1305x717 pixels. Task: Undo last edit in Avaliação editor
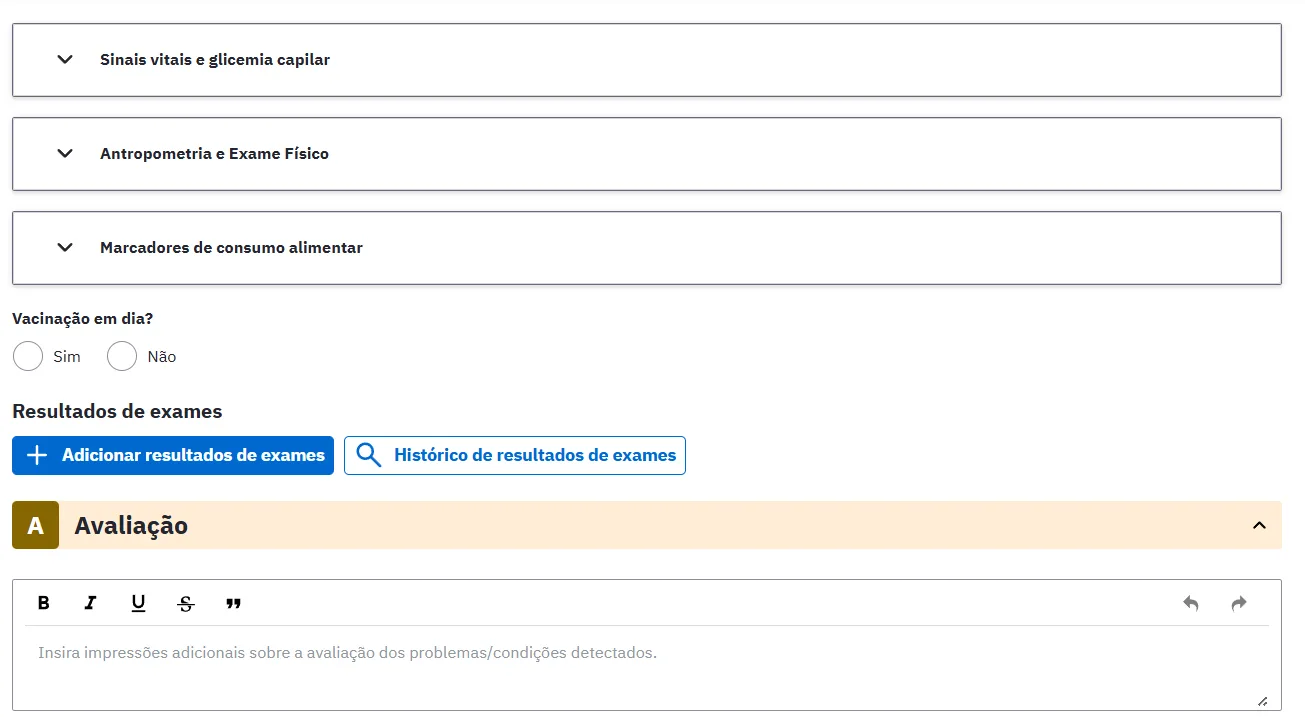[1191, 603]
